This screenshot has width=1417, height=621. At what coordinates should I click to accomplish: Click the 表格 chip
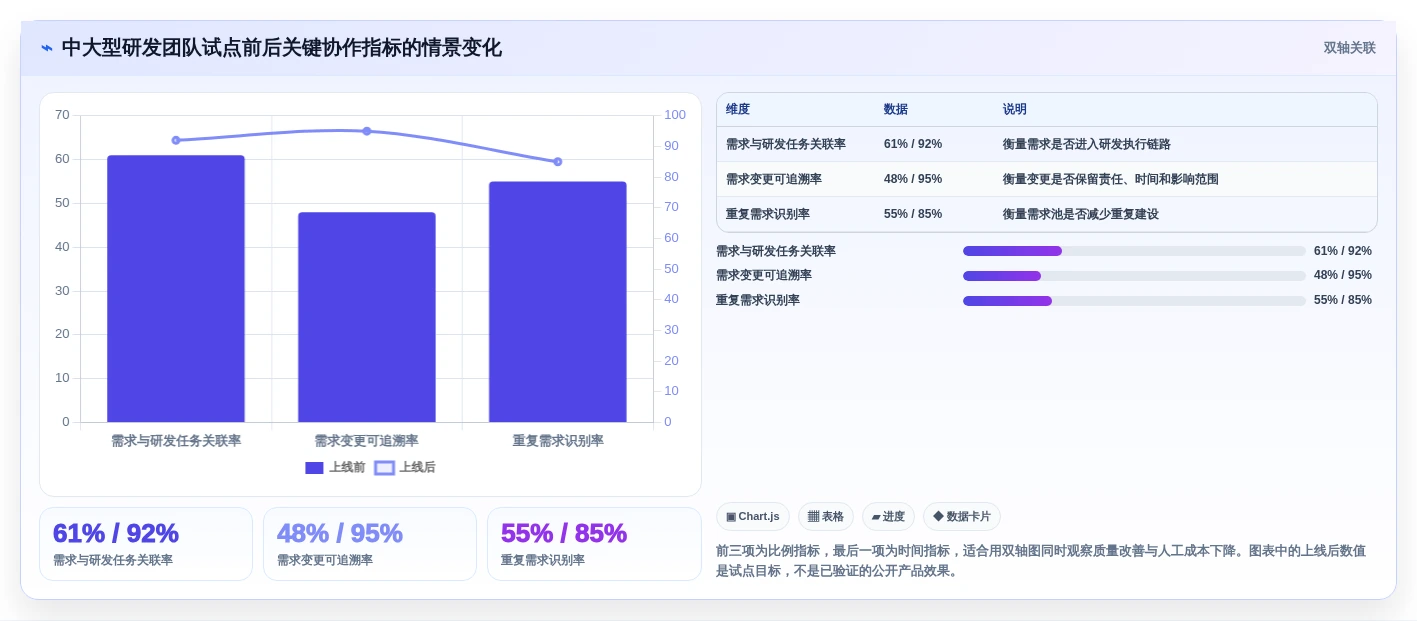tap(826, 516)
